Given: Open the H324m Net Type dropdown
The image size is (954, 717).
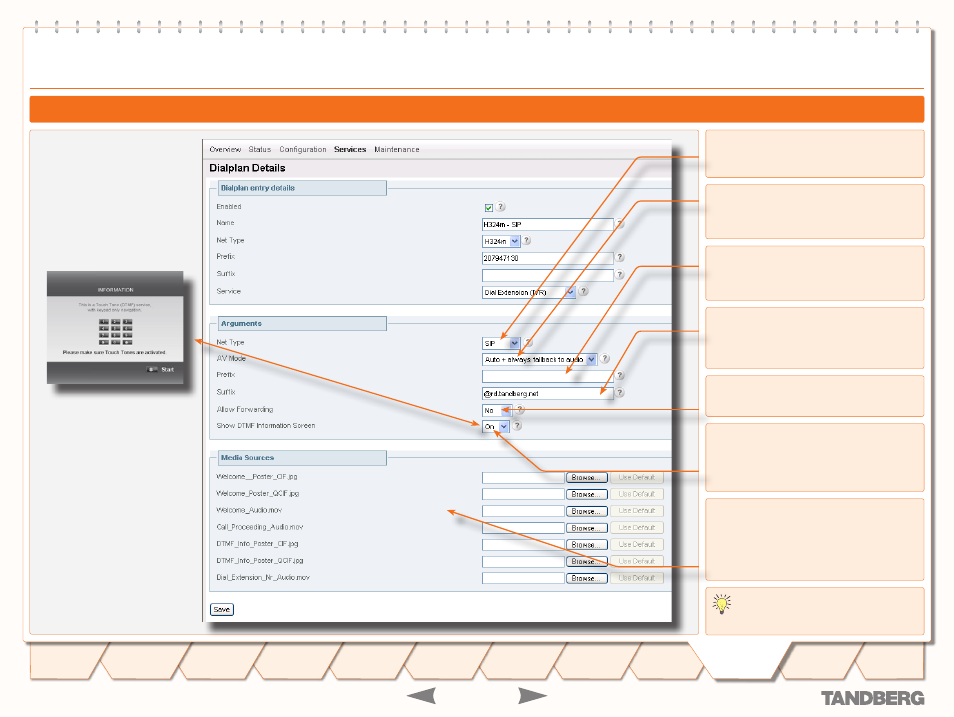Looking at the screenshot, I should coord(501,242).
